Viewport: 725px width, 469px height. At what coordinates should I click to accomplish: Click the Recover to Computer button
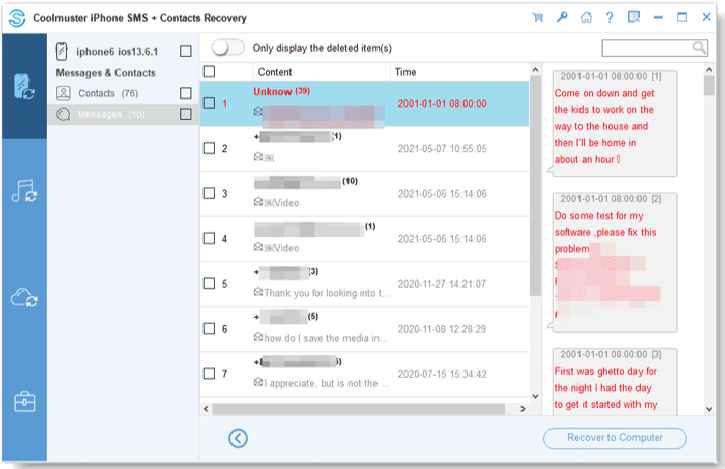(x=615, y=438)
